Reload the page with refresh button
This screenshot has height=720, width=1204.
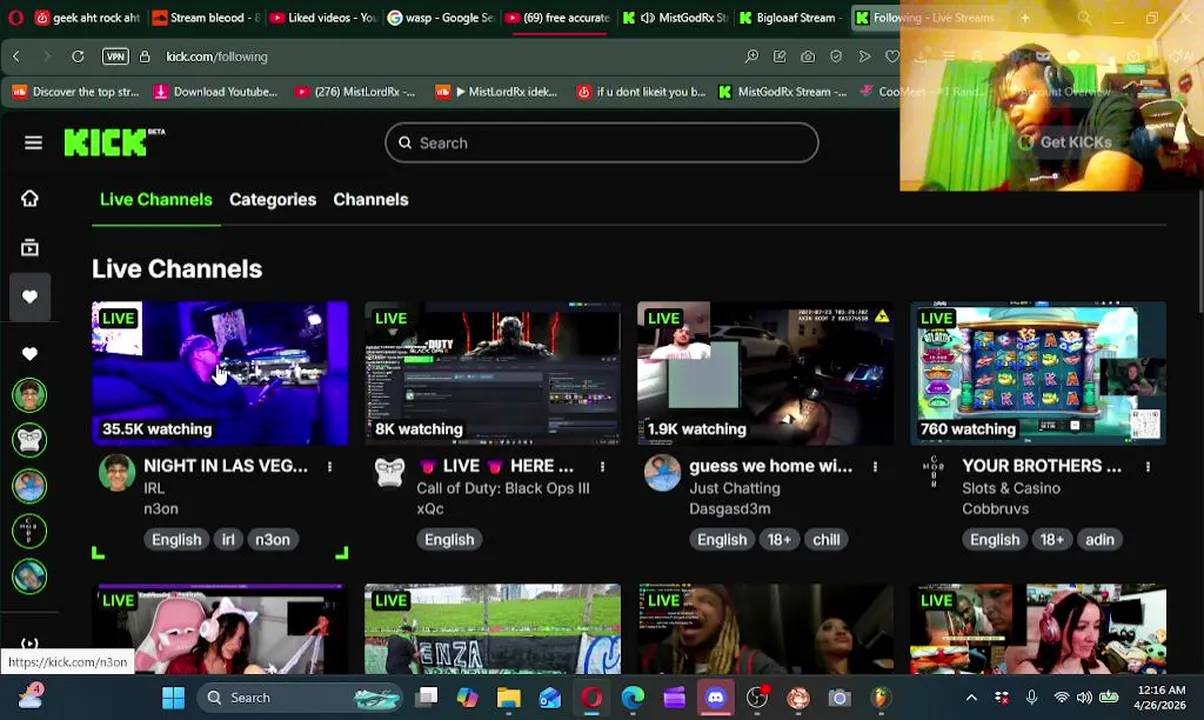click(77, 57)
